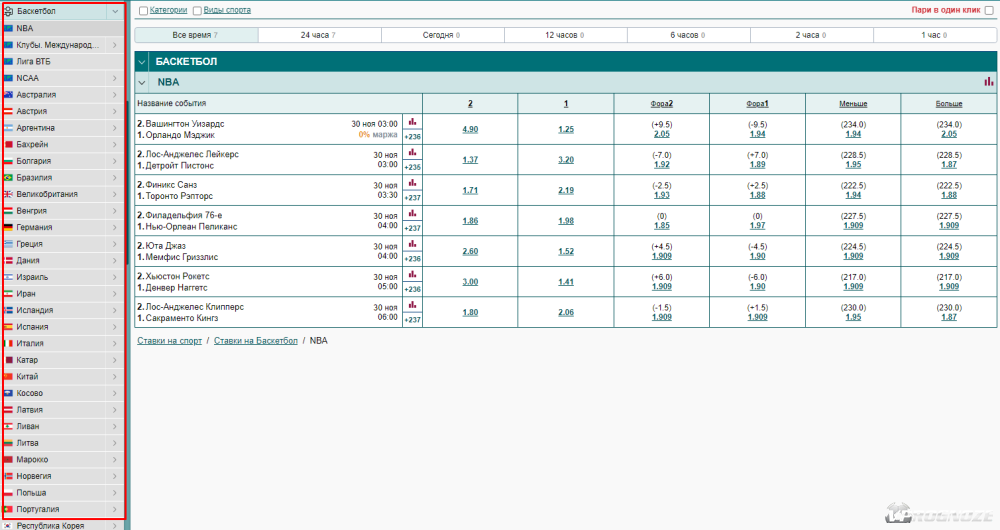Select the Сегодня time filter tab

point(442,35)
